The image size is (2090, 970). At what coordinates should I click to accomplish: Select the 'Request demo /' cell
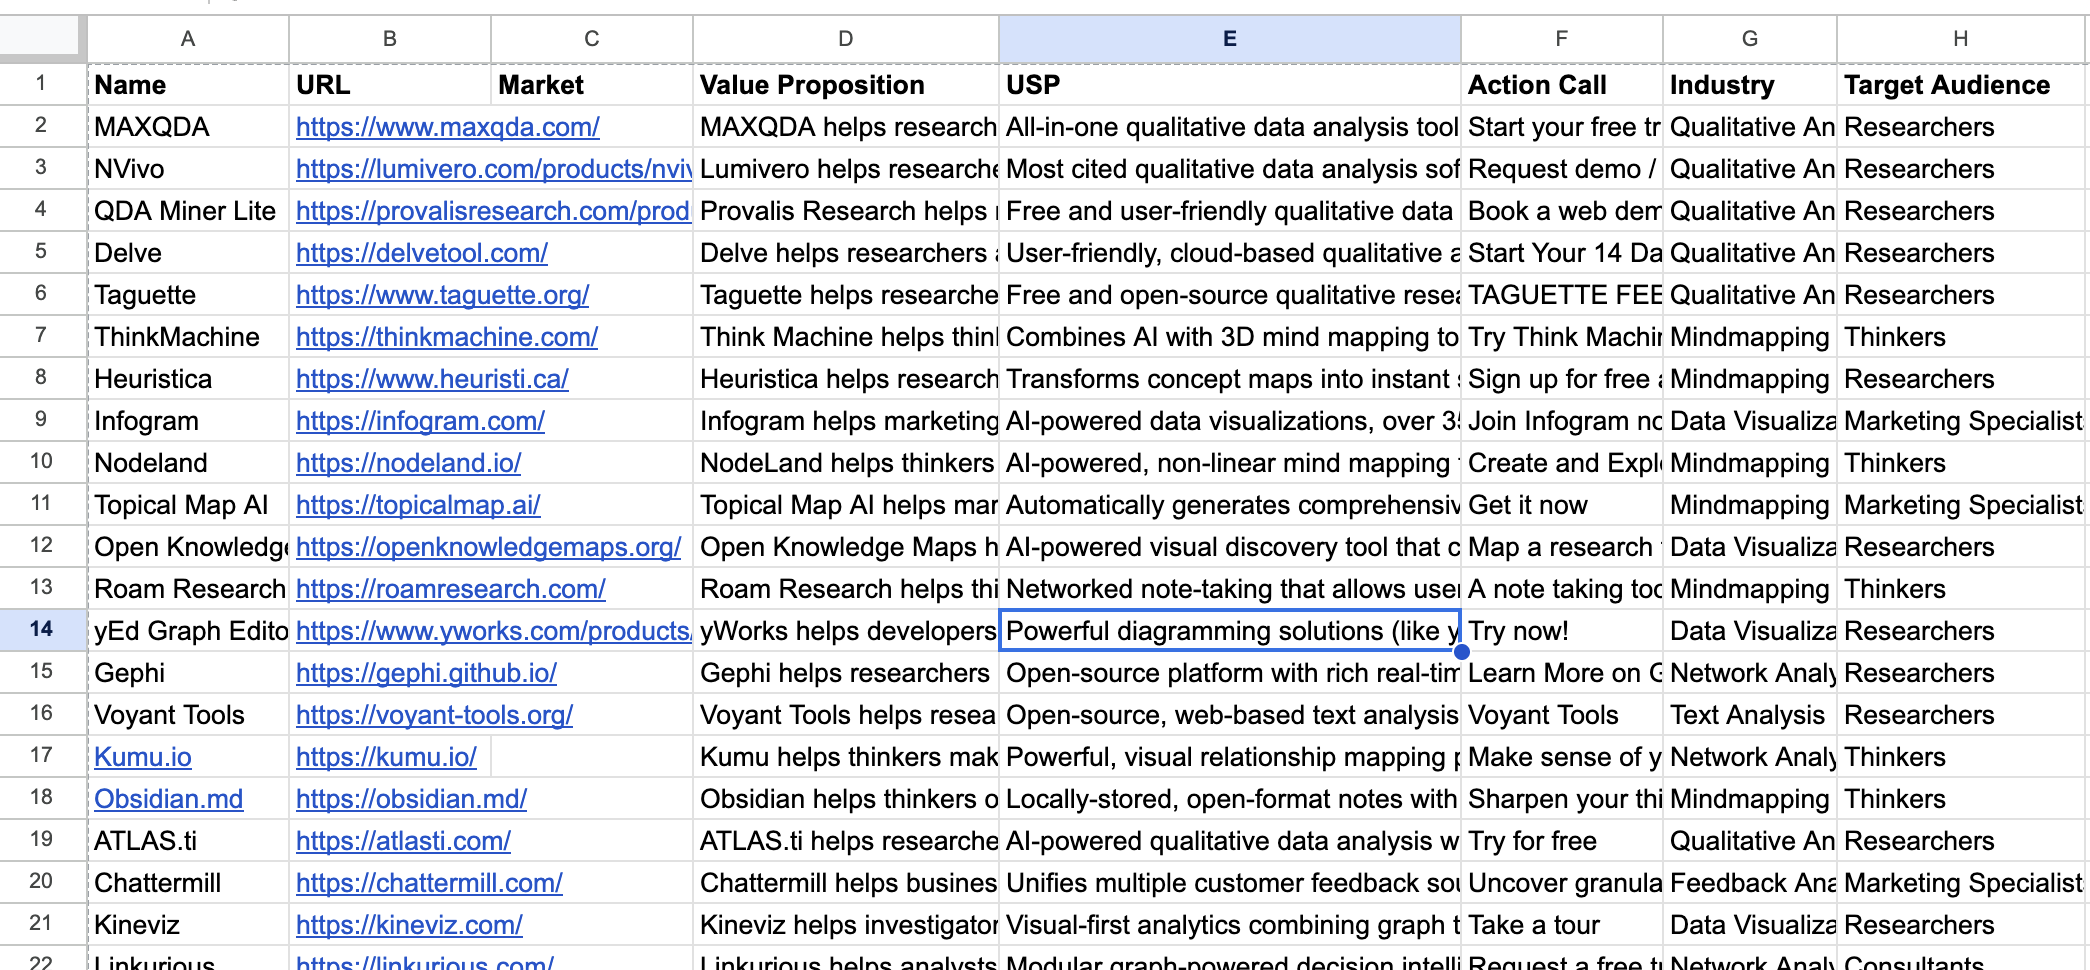[1561, 169]
